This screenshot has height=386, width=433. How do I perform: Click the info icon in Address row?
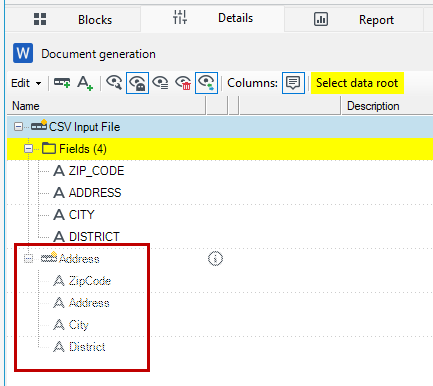point(215,259)
